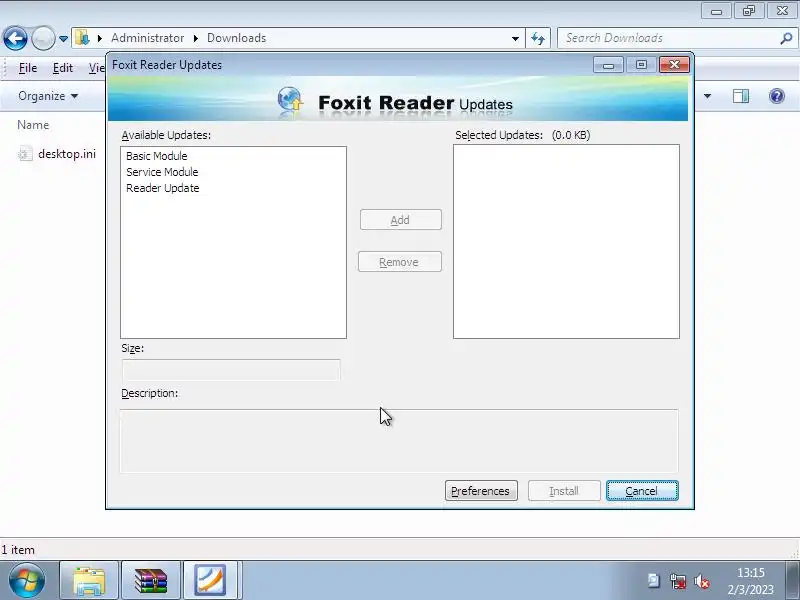
Task: Click the Add button
Action: coord(401,219)
